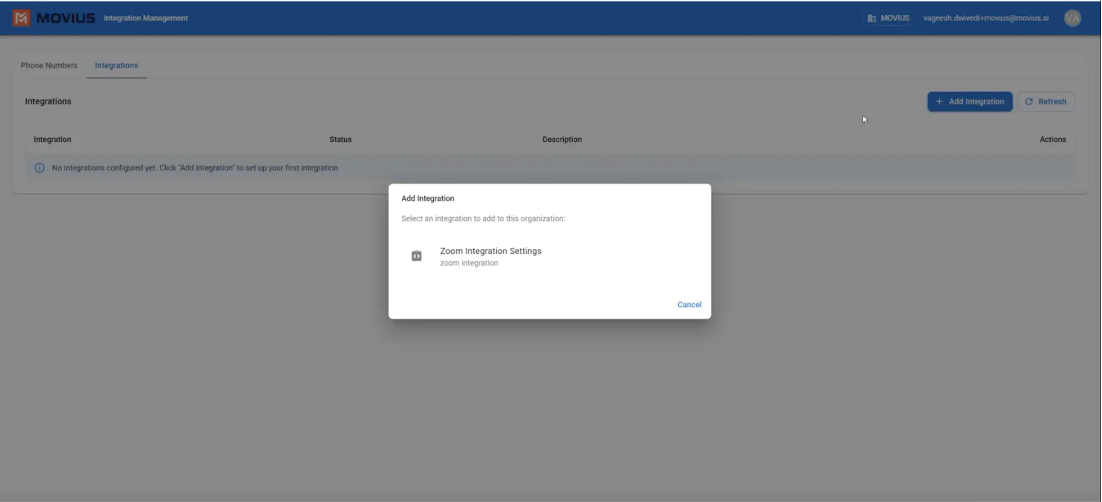Open the Integrations tab
Image resolution: width=1102 pixels, height=502 pixels.
(x=117, y=65)
